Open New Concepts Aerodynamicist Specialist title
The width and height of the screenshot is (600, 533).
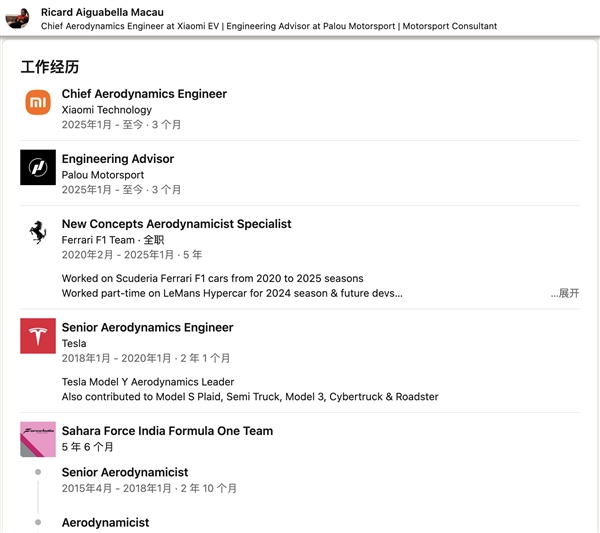pos(177,224)
